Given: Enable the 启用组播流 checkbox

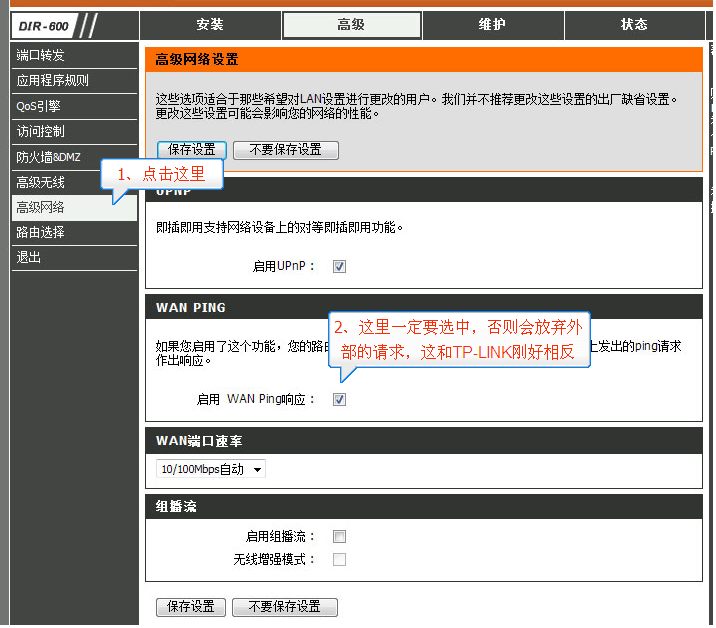Looking at the screenshot, I should [339, 537].
